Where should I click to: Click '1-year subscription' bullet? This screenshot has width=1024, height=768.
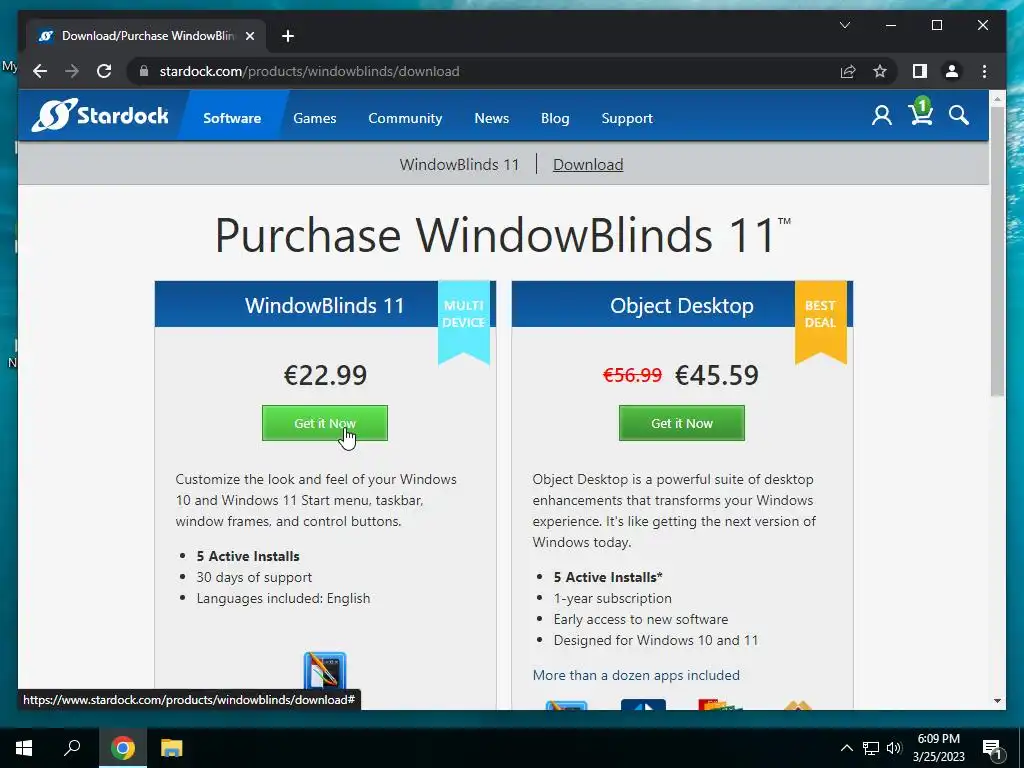(613, 598)
